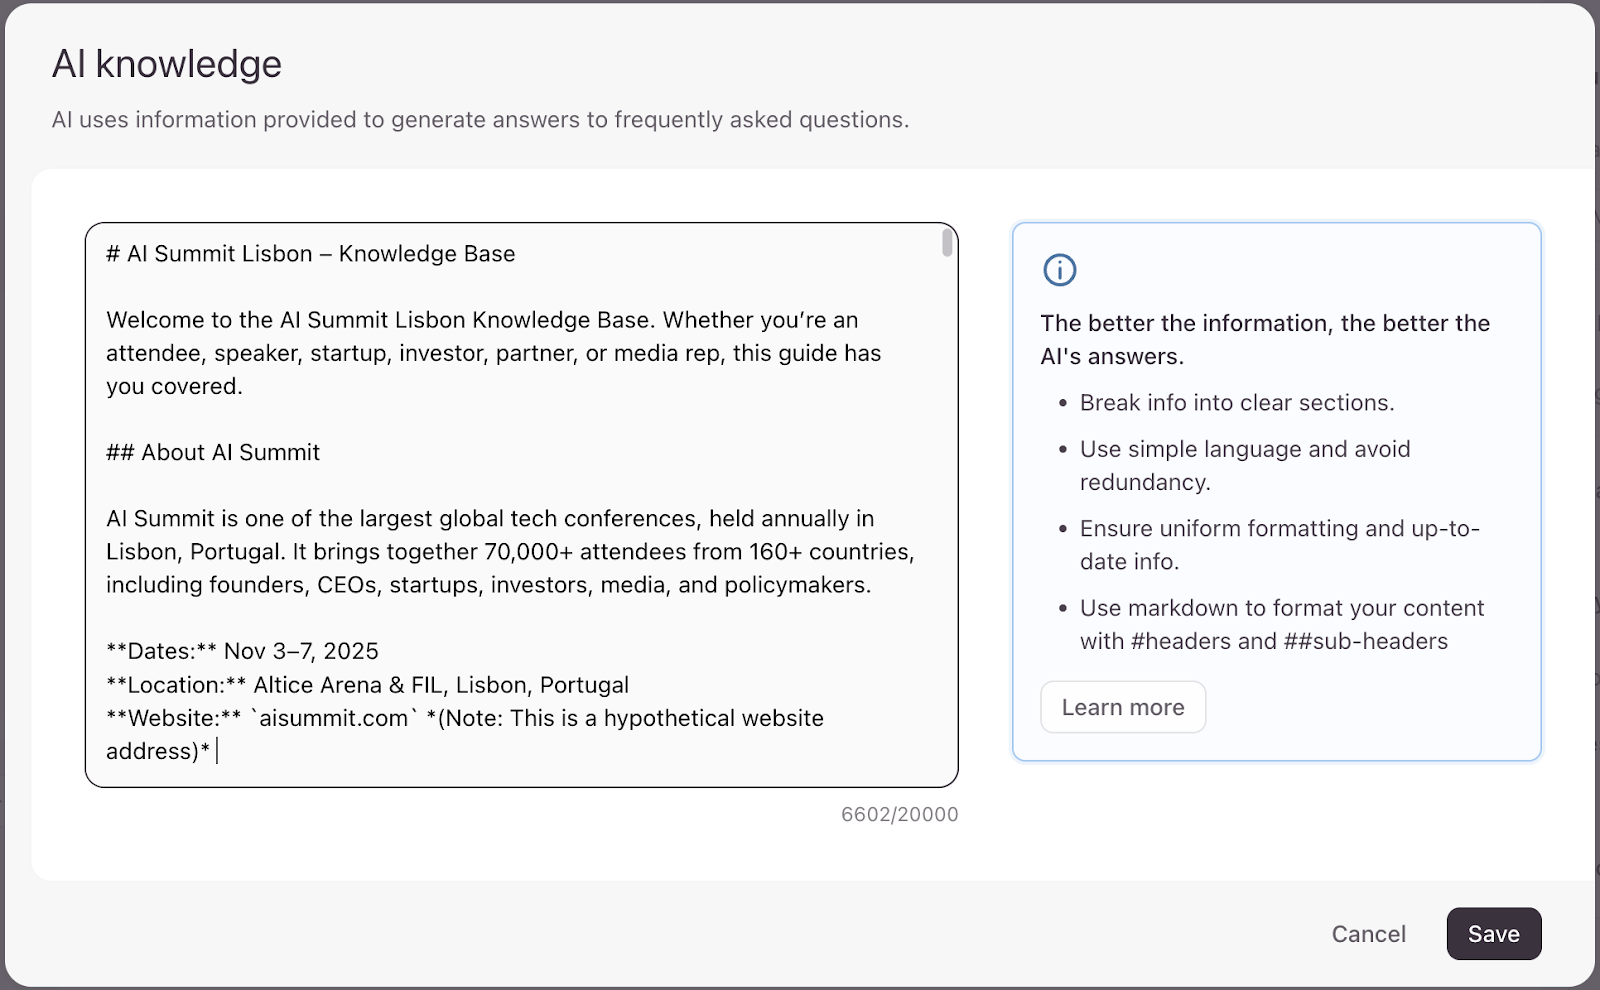Select the 'Ensure uniform formatting' tip
The width and height of the screenshot is (1600, 990).
1279,544
